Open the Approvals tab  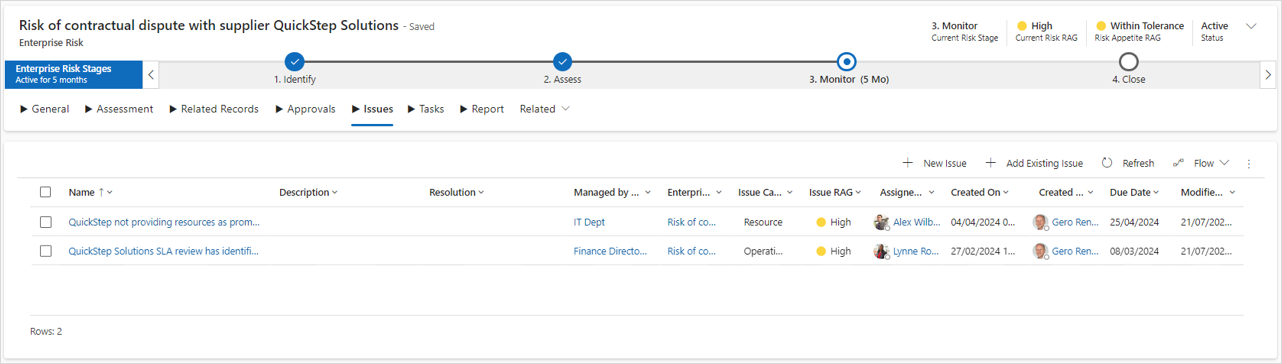pyautogui.click(x=306, y=109)
